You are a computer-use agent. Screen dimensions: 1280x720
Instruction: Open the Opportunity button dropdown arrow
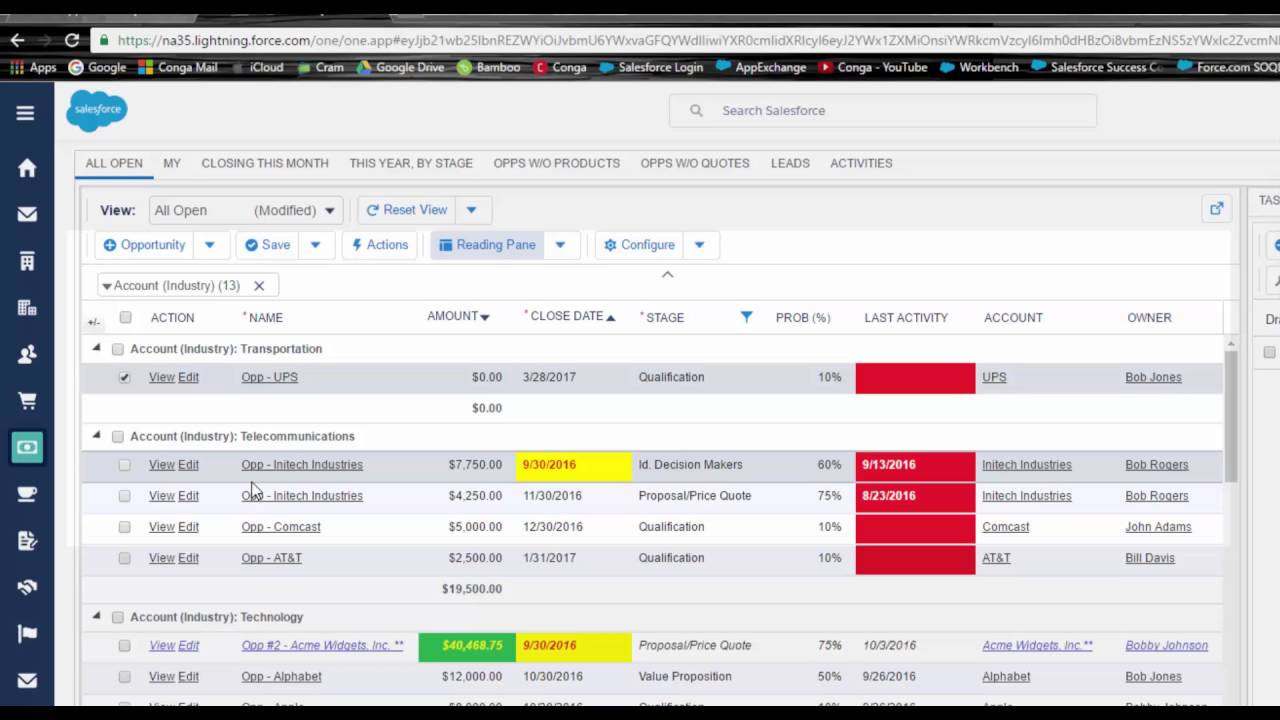209,245
